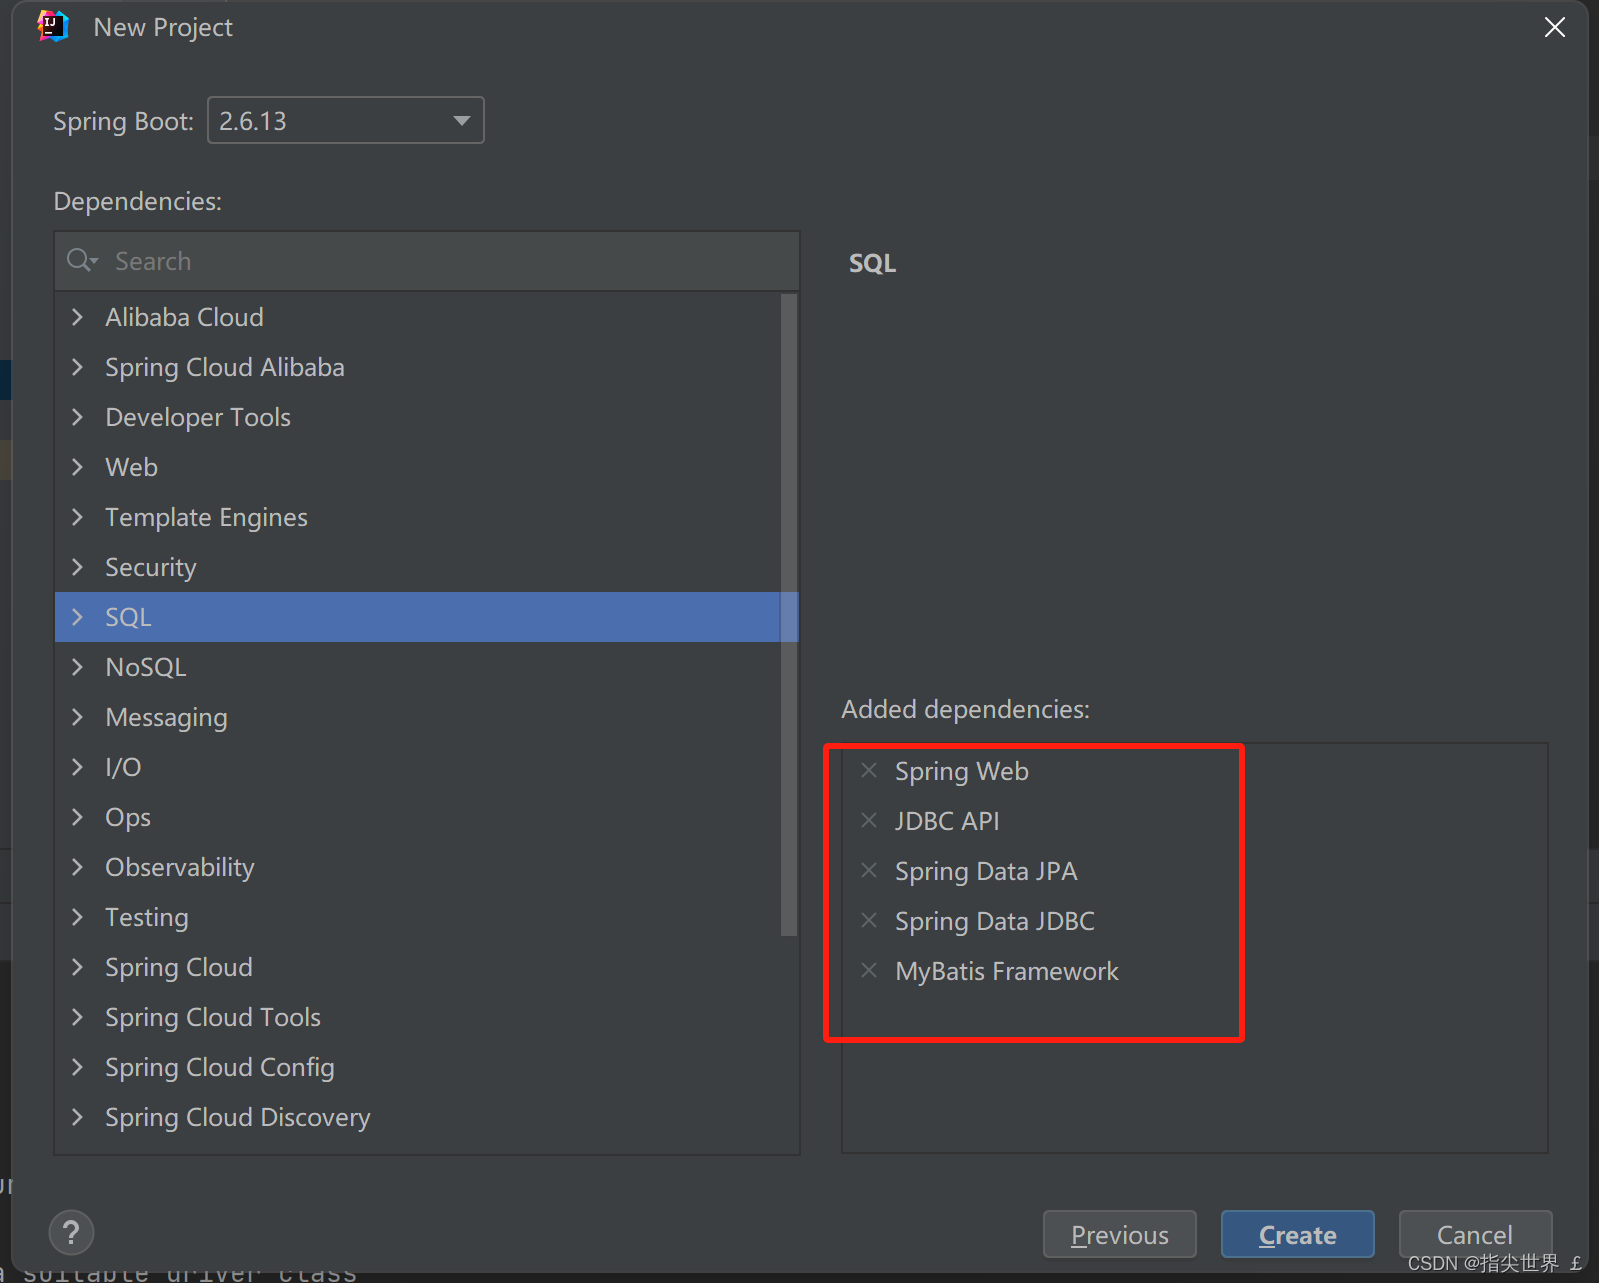Expand the Spring Cloud Alibaba category
Viewport: 1599px width, 1283px height.
click(77, 367)
